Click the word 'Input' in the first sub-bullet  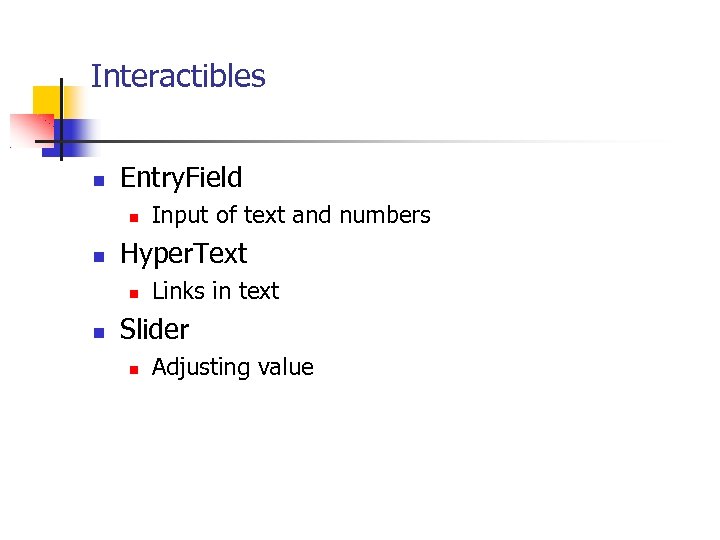(x=176, y=215)
